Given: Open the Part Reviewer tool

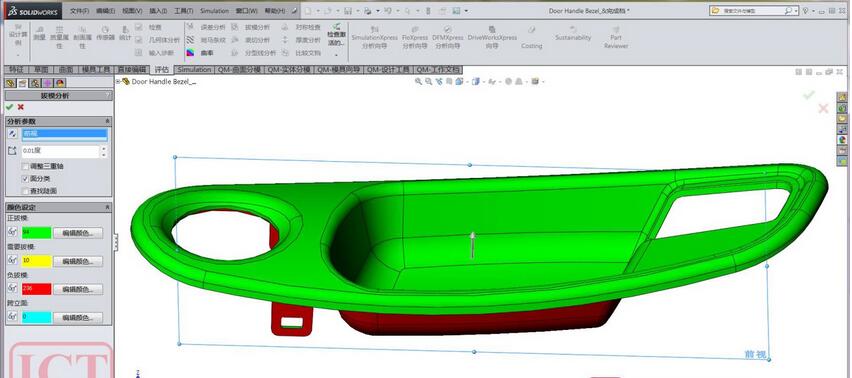Looking at the screenshot, I should pos(616,37).
